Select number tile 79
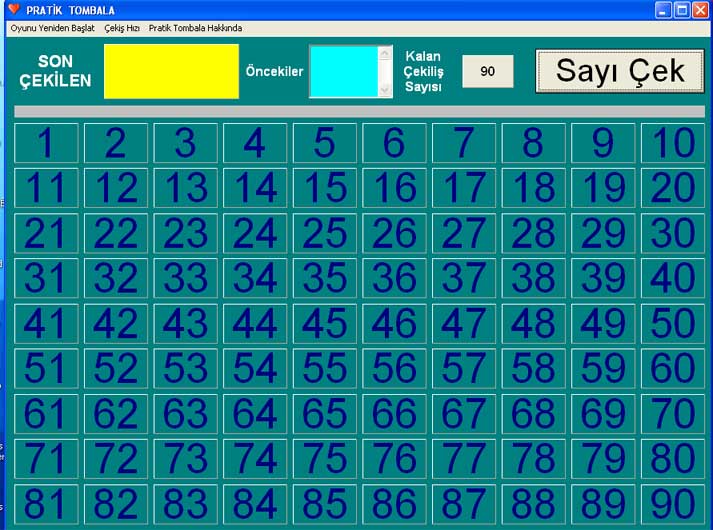The height and width of the screenshot is (530, 713). click(x=603, y=459)
